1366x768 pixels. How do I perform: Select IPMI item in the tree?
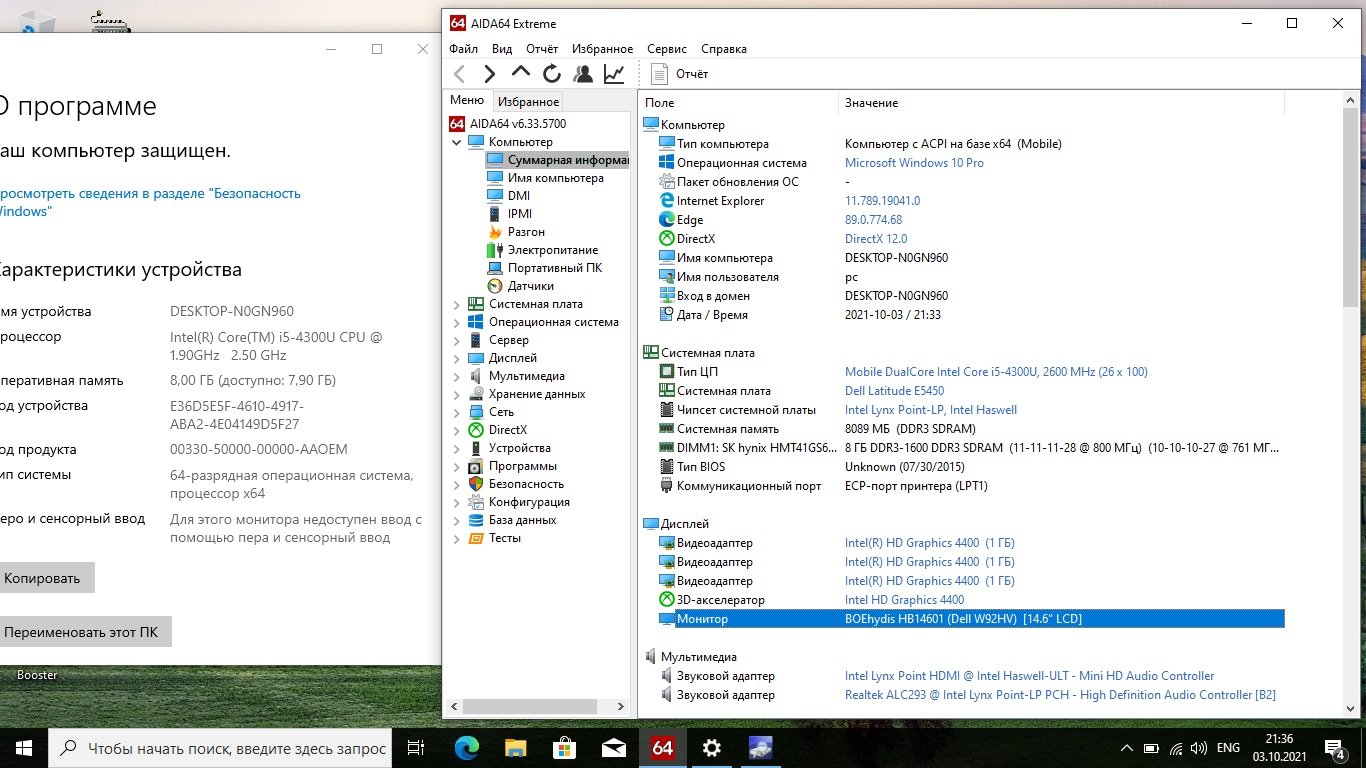point(519,214)
